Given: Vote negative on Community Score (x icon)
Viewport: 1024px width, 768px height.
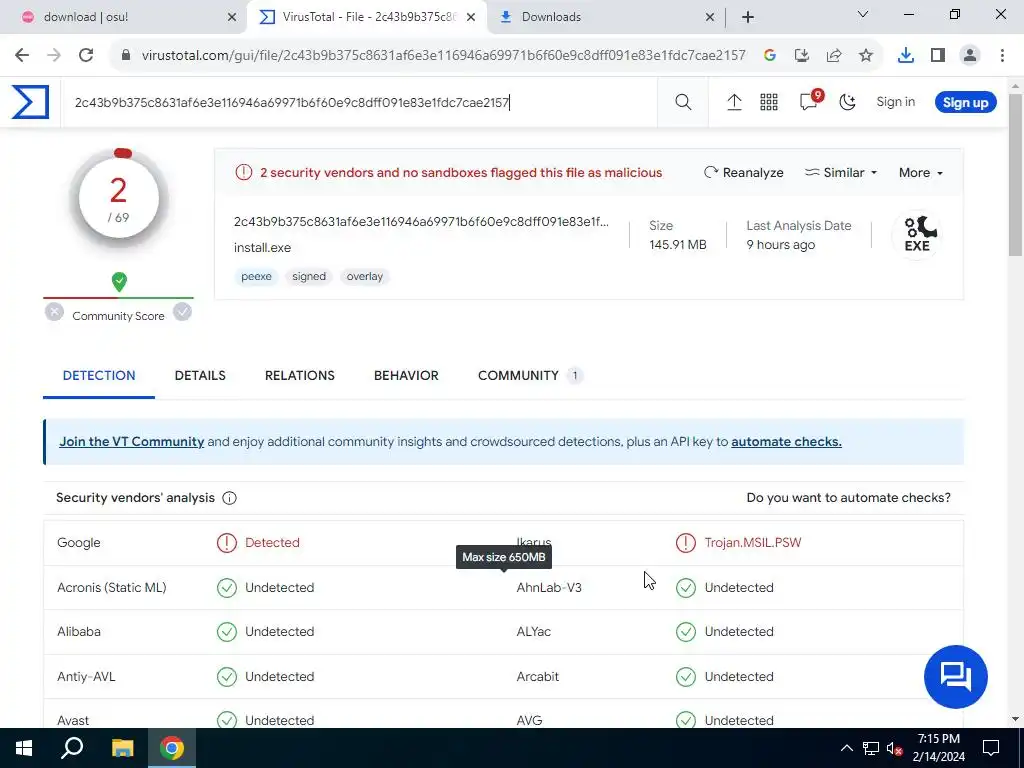Looking at the screenshot, I should [54, 312].
